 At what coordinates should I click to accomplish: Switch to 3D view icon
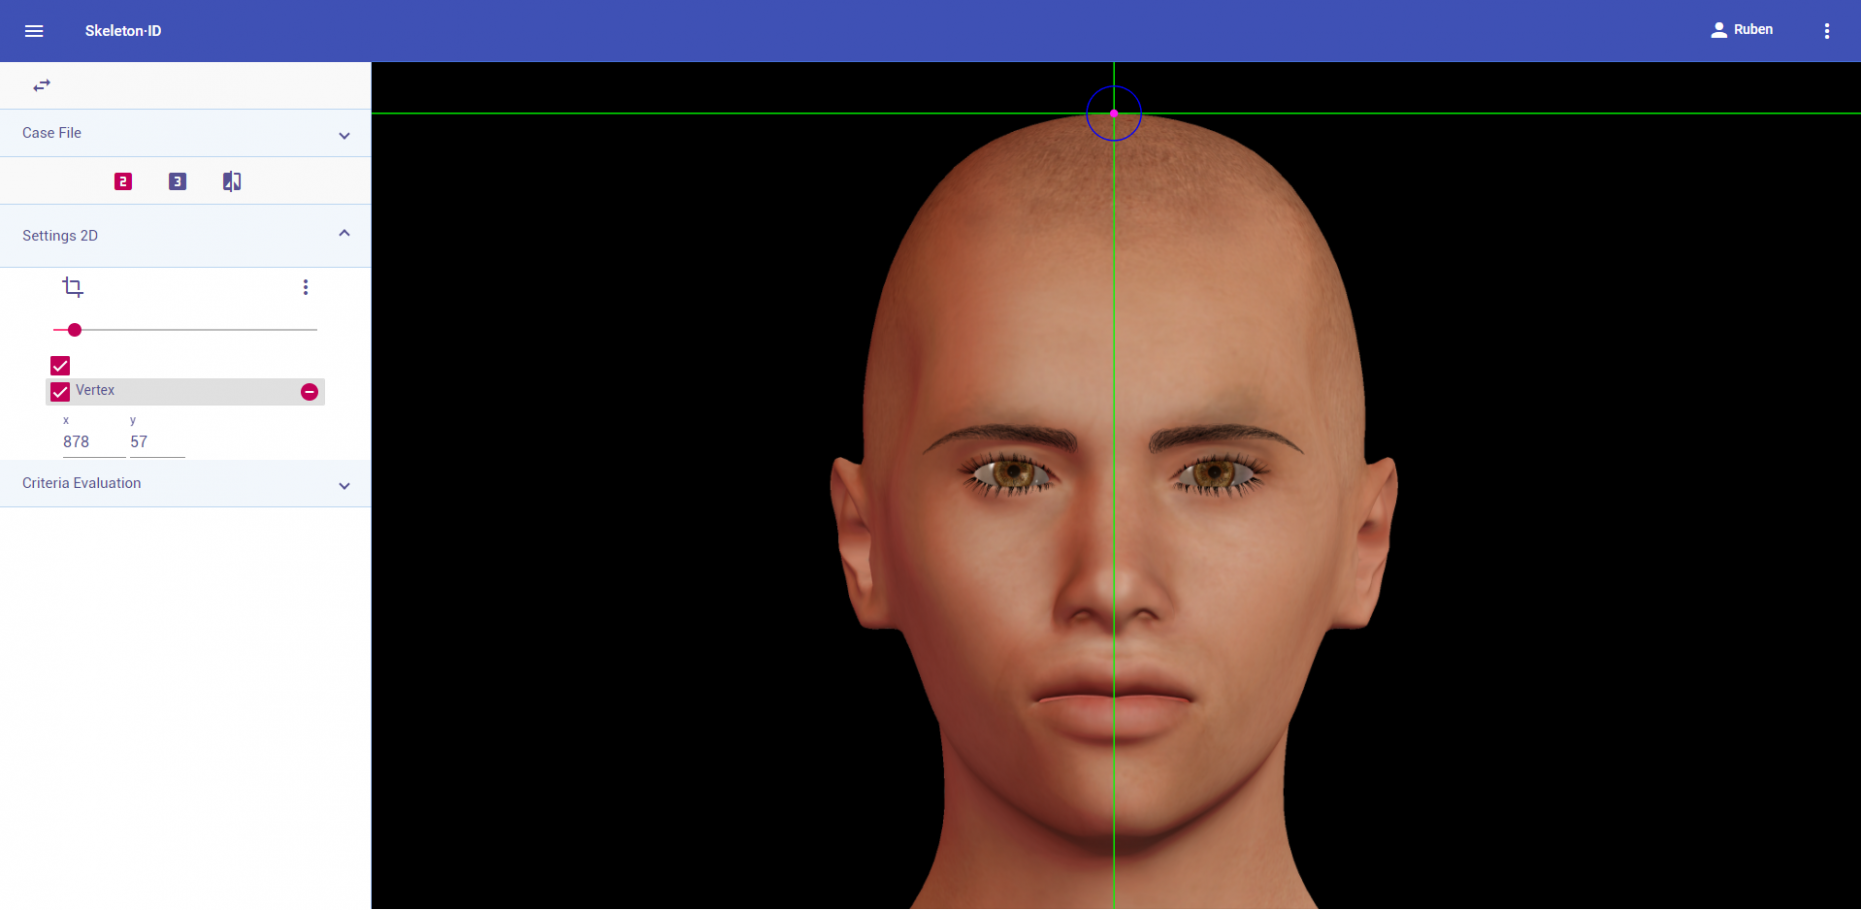pos(177,181)
